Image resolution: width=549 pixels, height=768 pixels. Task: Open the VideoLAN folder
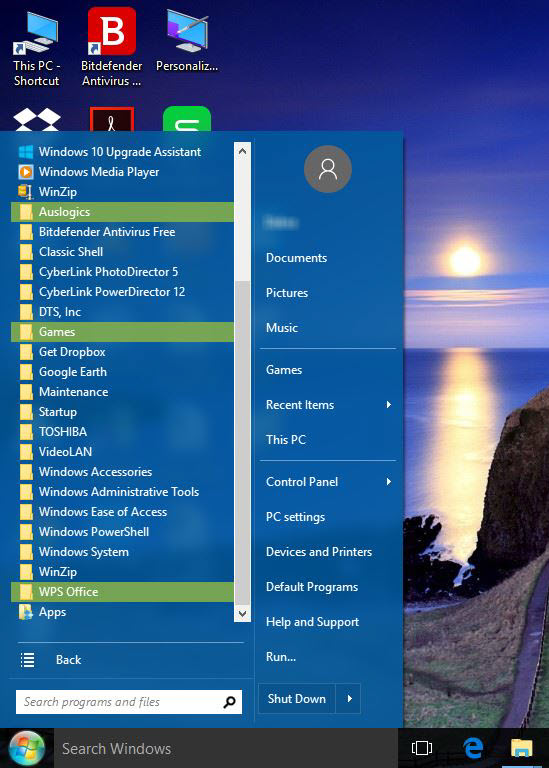122,452
